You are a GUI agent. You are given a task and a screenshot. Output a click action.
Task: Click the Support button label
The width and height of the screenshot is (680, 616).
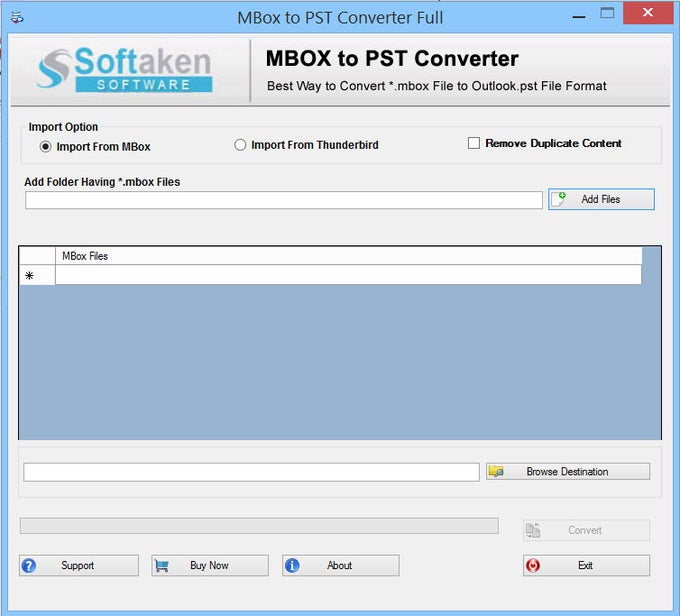[78, 565]
